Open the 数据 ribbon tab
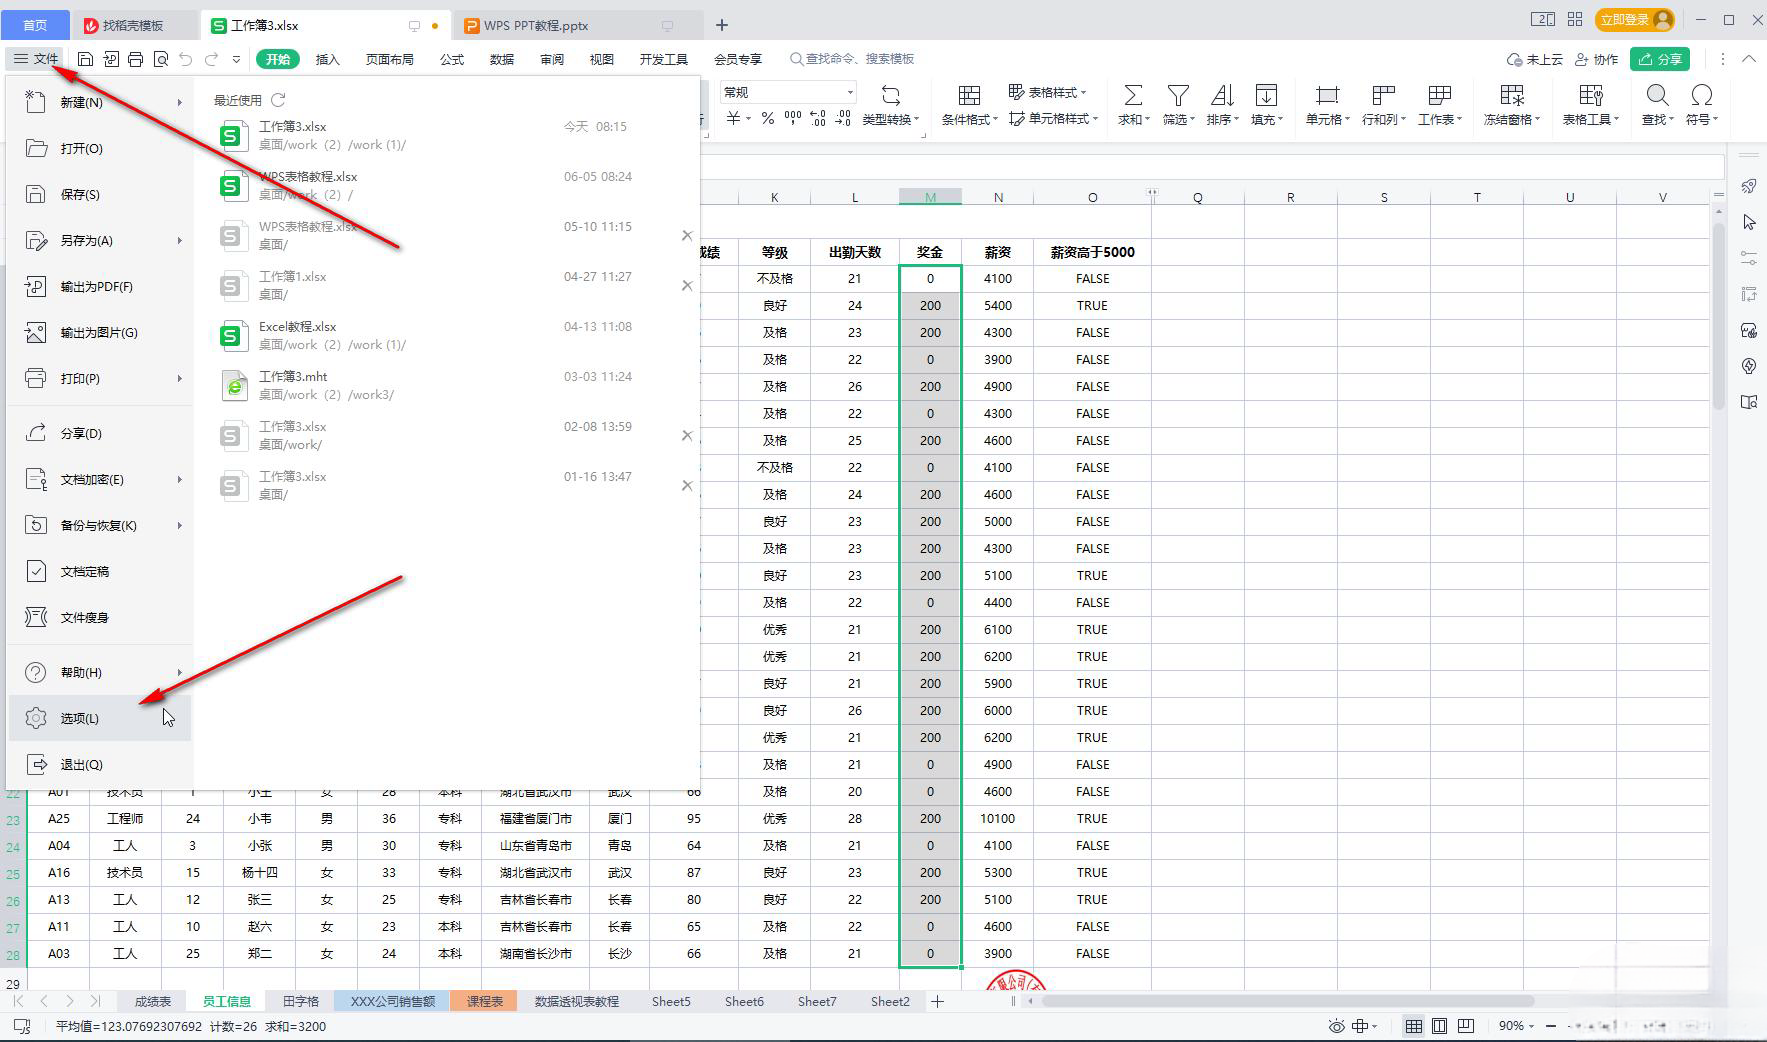The image size is (1767, 1042). [502, 59]
